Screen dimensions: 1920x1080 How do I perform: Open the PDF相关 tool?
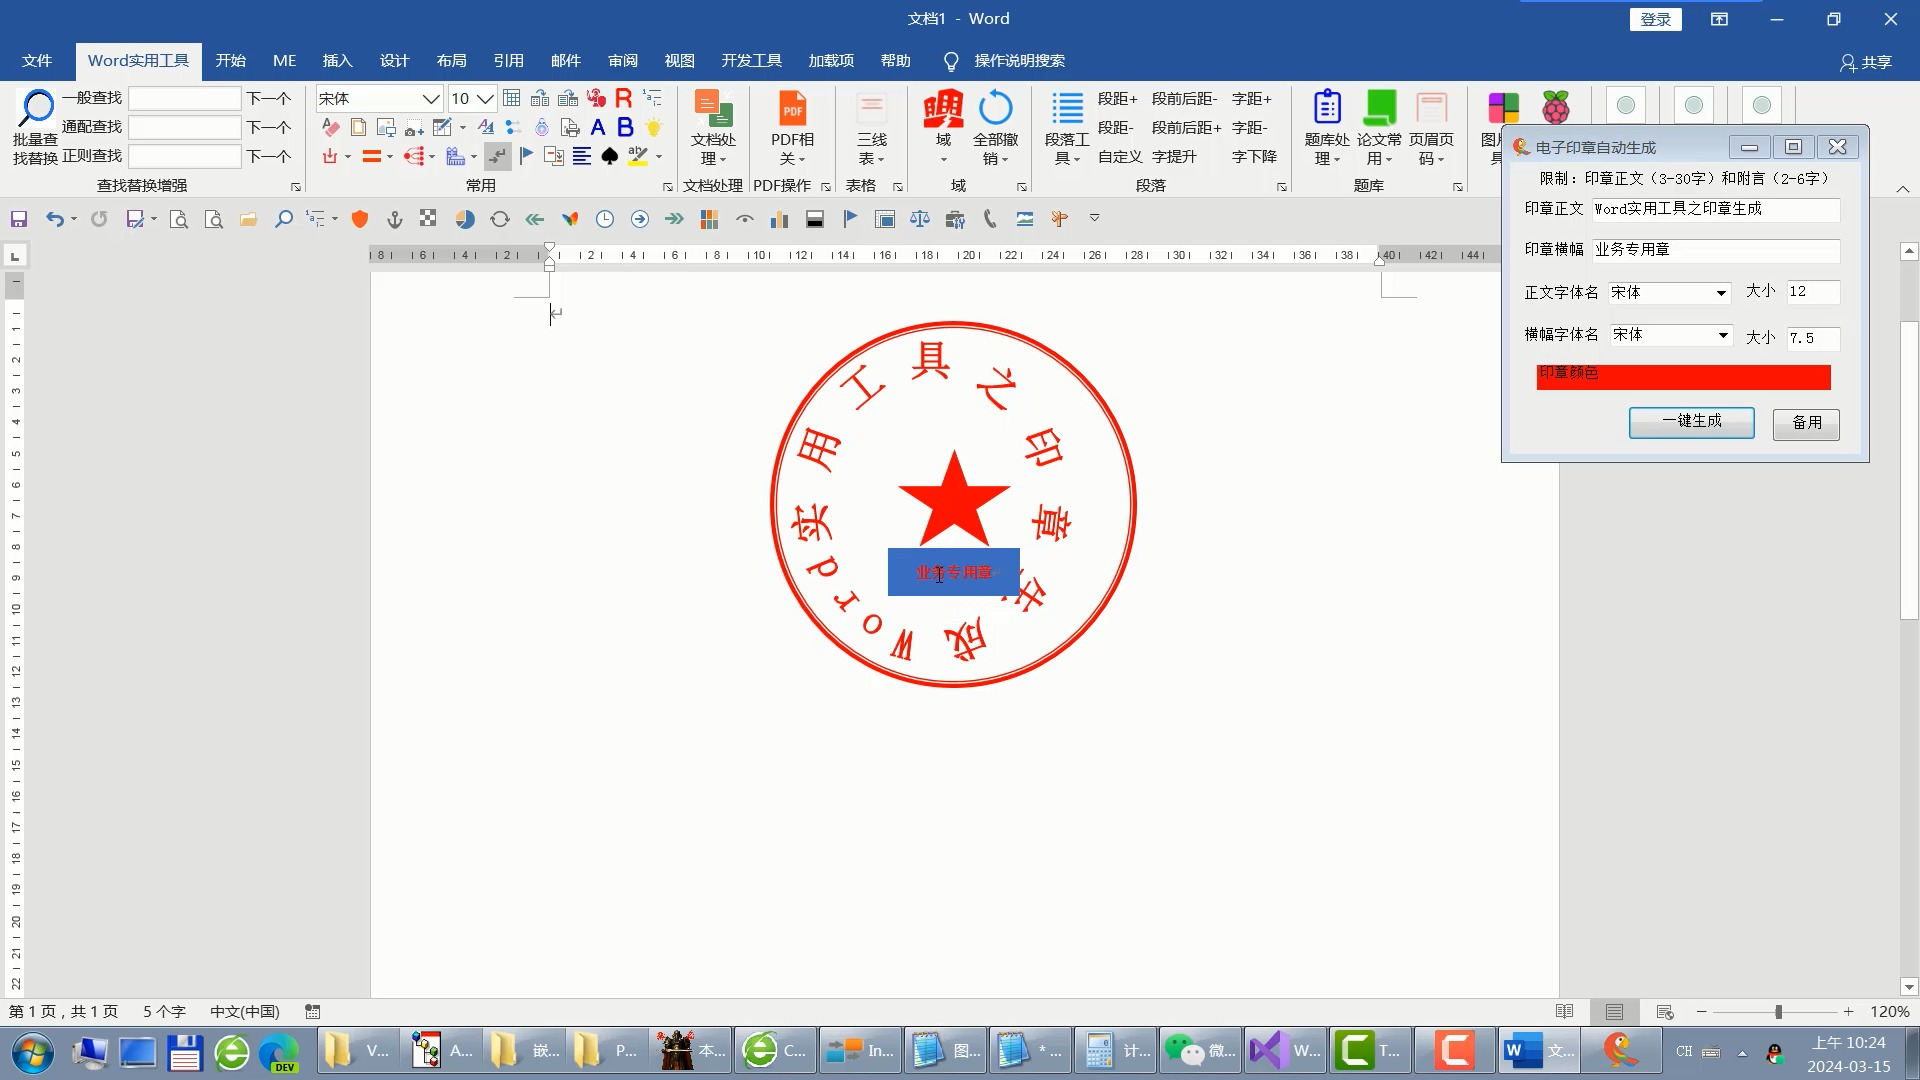[x=792, y=128]
